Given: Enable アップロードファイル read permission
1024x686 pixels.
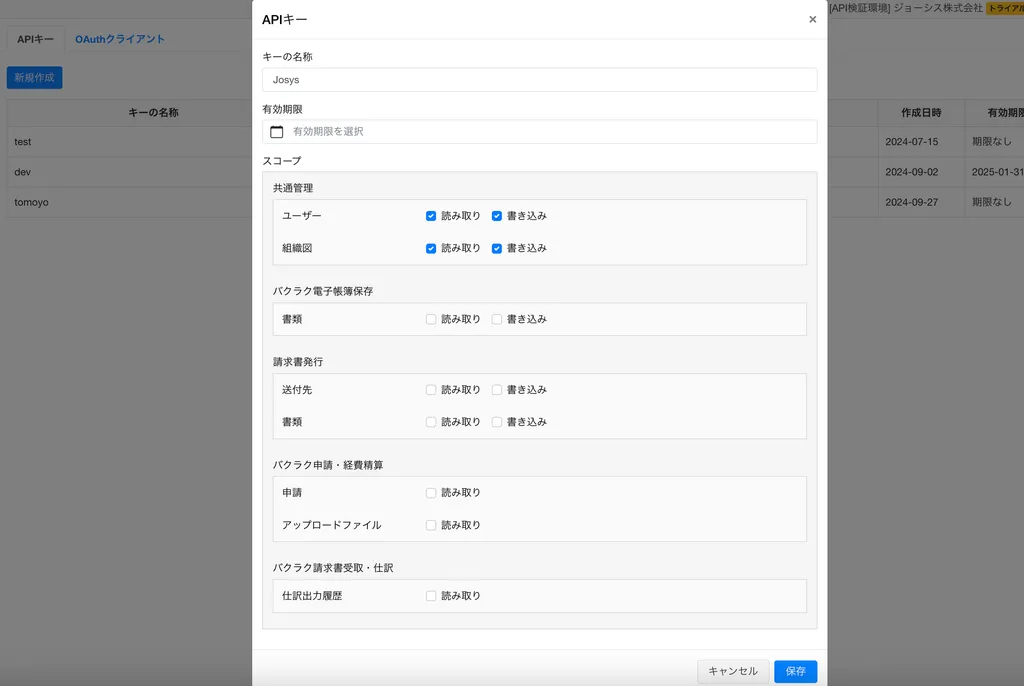Looking at the screenshot, I should pyautogui.click(x=431, y=524).
